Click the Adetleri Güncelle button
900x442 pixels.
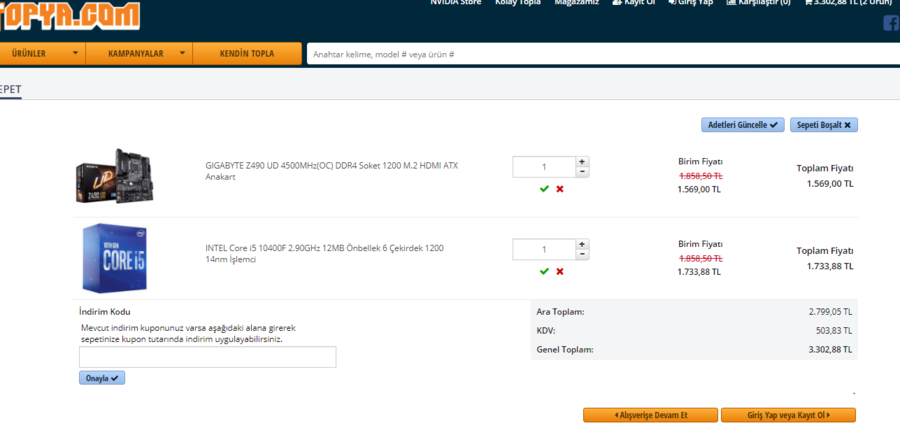[x=743, y=125]
